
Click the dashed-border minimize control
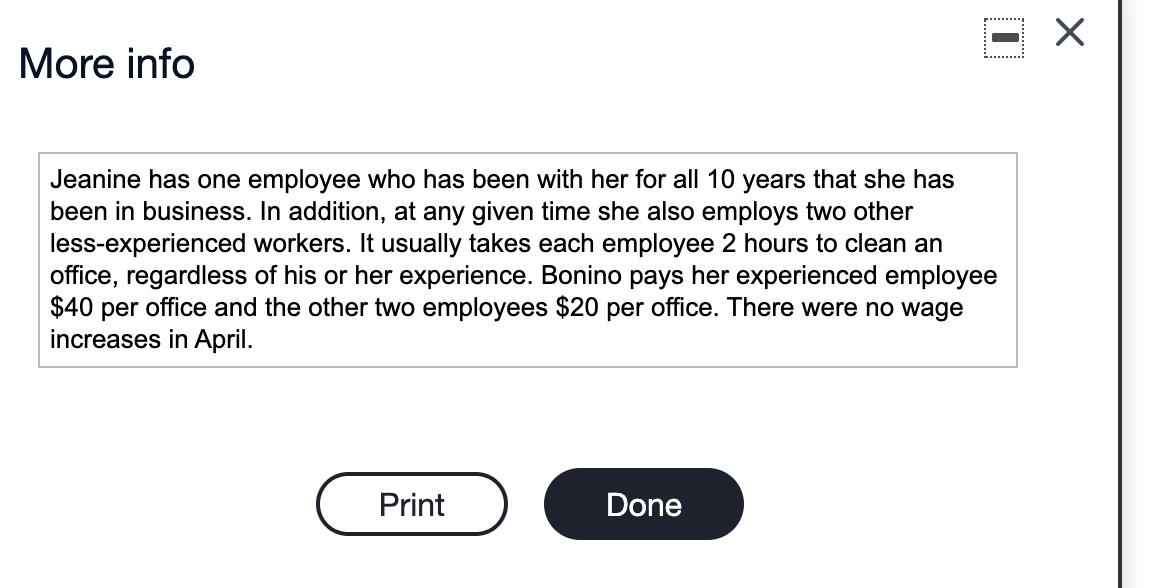click(x=1004, y=35)
